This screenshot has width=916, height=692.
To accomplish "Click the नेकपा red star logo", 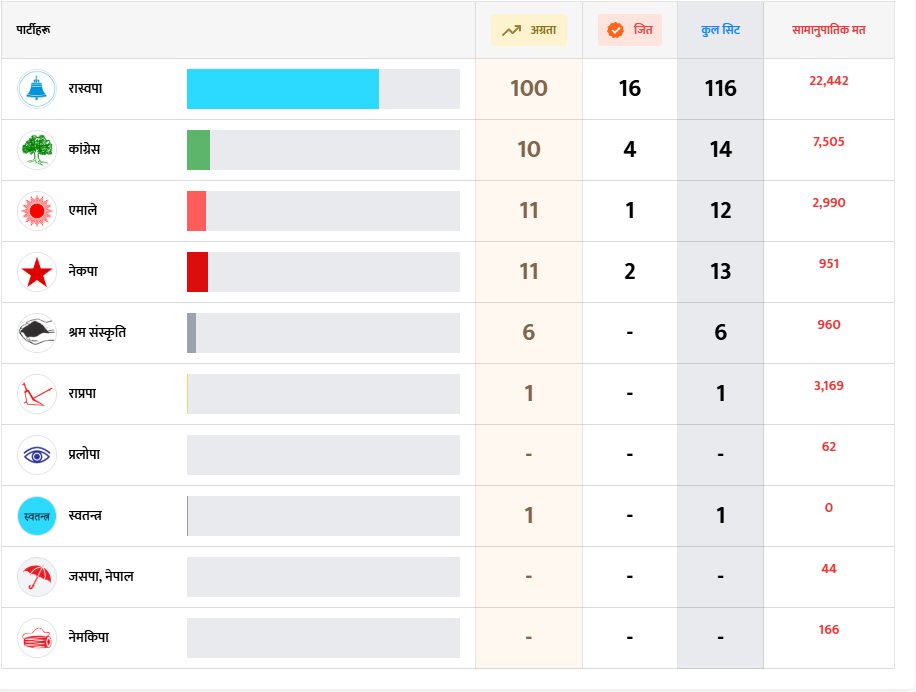I will 37,272.
